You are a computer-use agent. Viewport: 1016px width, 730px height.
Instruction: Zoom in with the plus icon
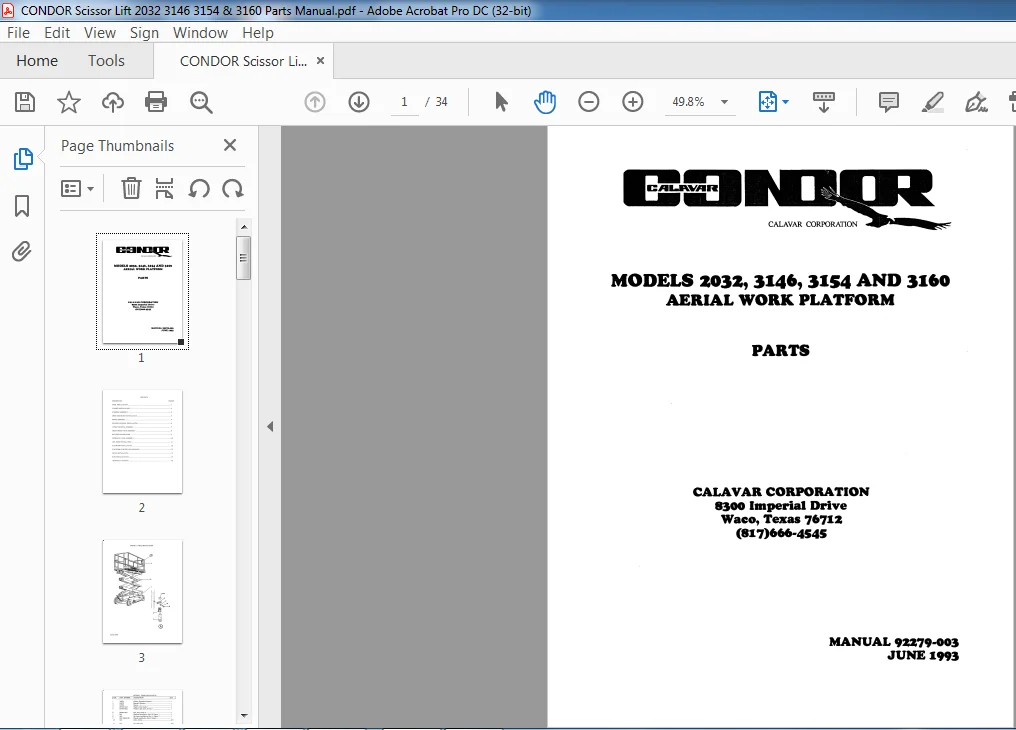[632, 102]
